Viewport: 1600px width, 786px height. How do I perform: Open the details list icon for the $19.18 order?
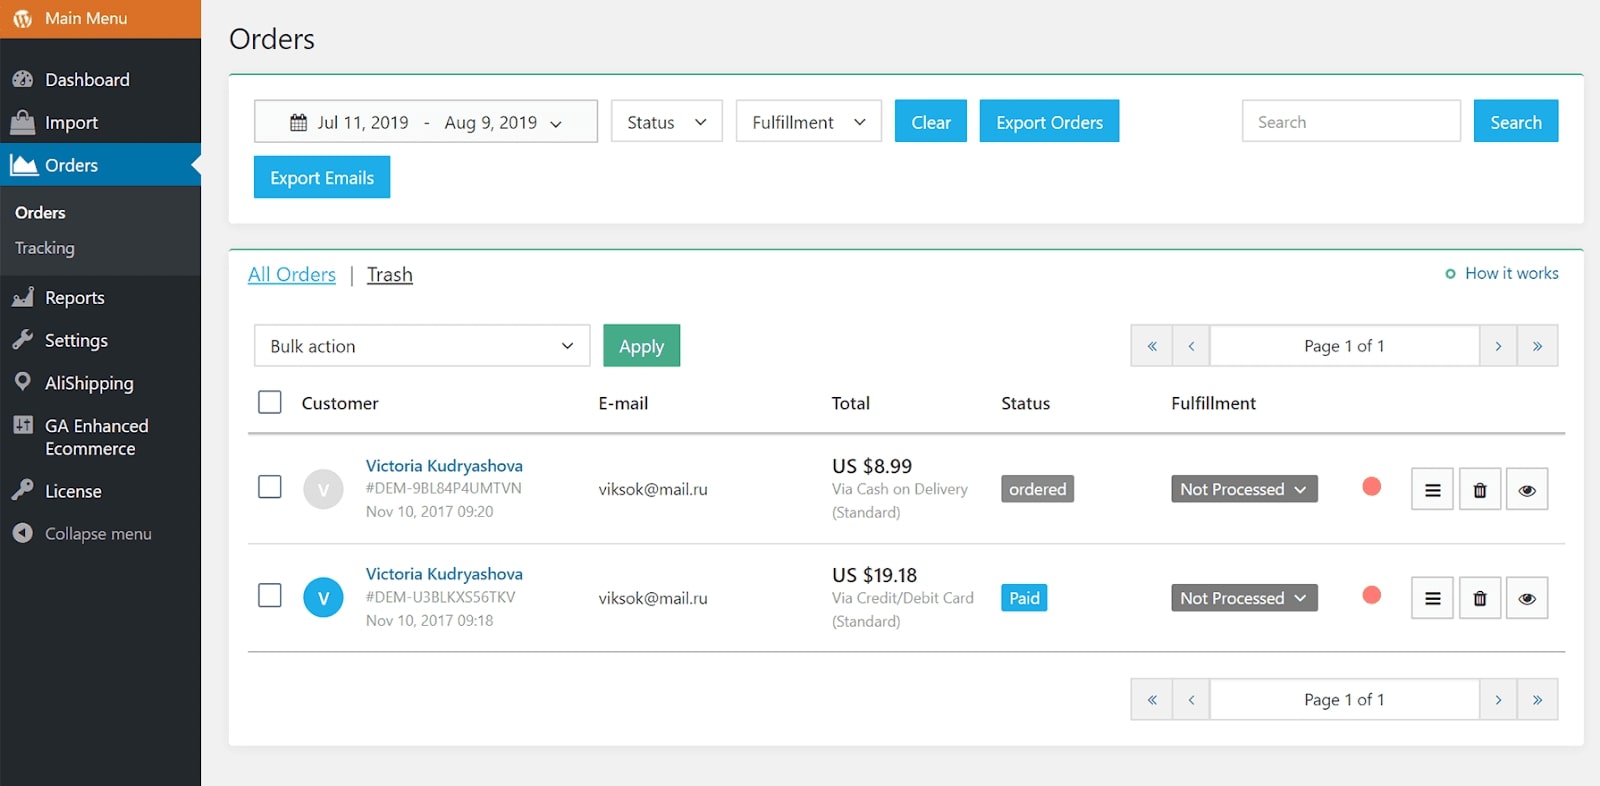[x=1432, y=599]
